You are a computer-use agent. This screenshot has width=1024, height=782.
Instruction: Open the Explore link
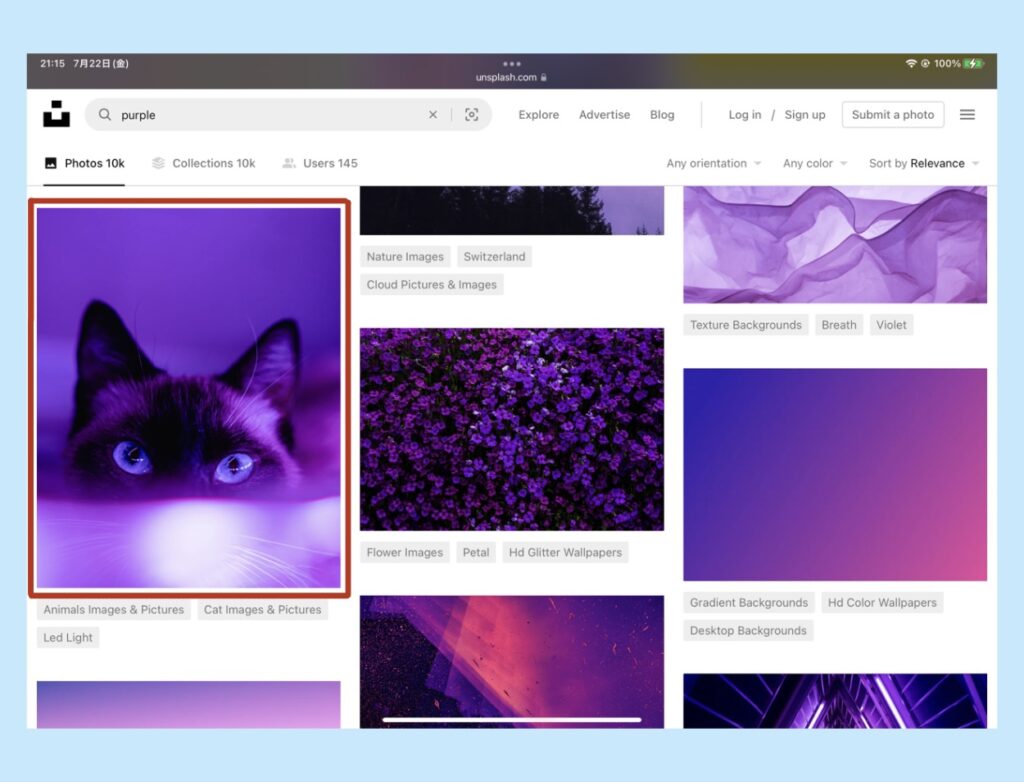539,115
